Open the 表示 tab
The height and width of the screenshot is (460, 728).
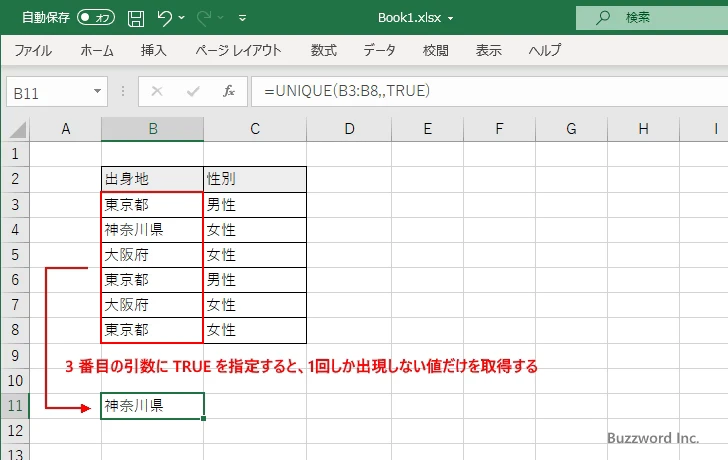(x=488, y=50)
